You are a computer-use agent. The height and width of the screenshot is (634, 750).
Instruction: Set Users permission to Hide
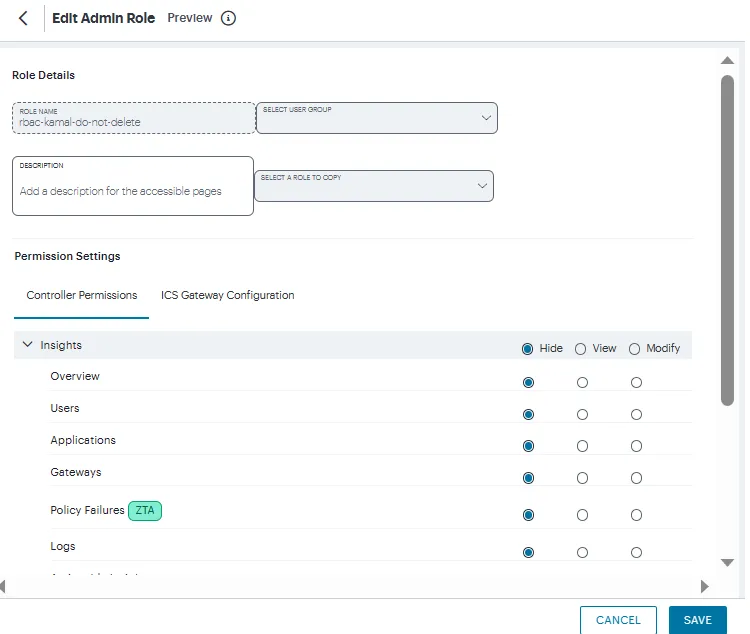tap(529, 414)
